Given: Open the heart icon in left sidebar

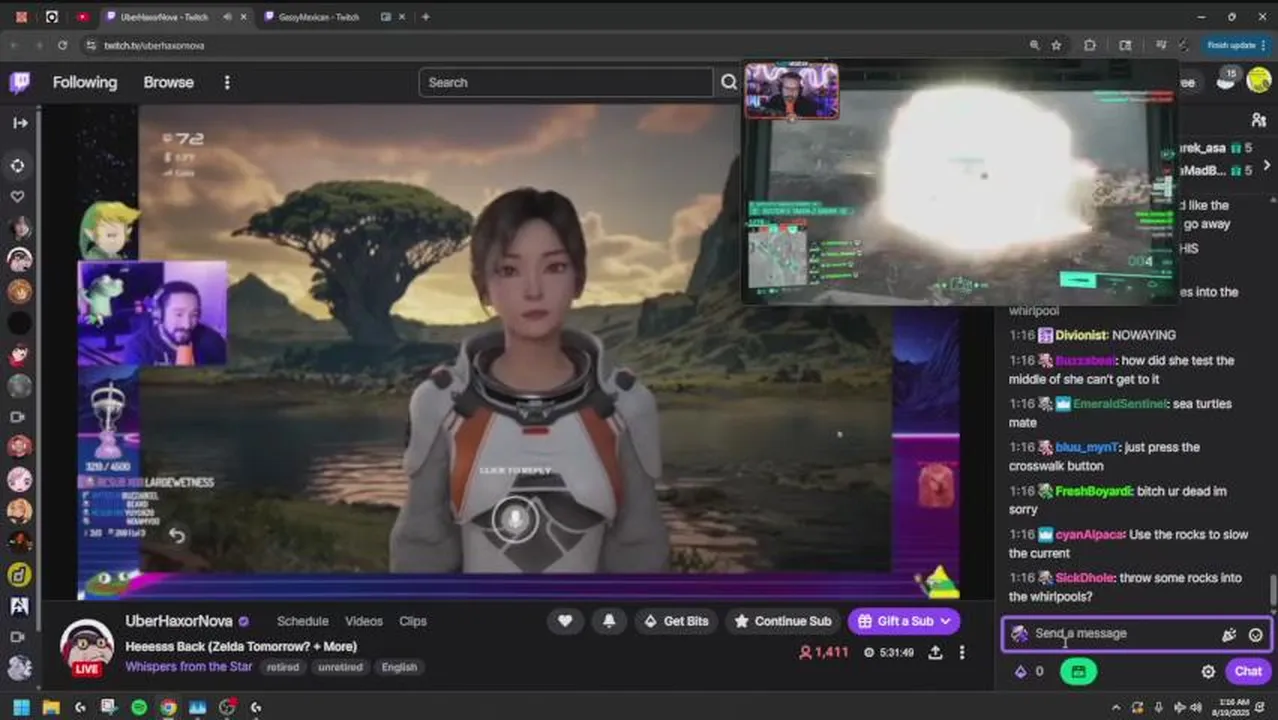Looking at the screenshot, I should pos(18,196).
